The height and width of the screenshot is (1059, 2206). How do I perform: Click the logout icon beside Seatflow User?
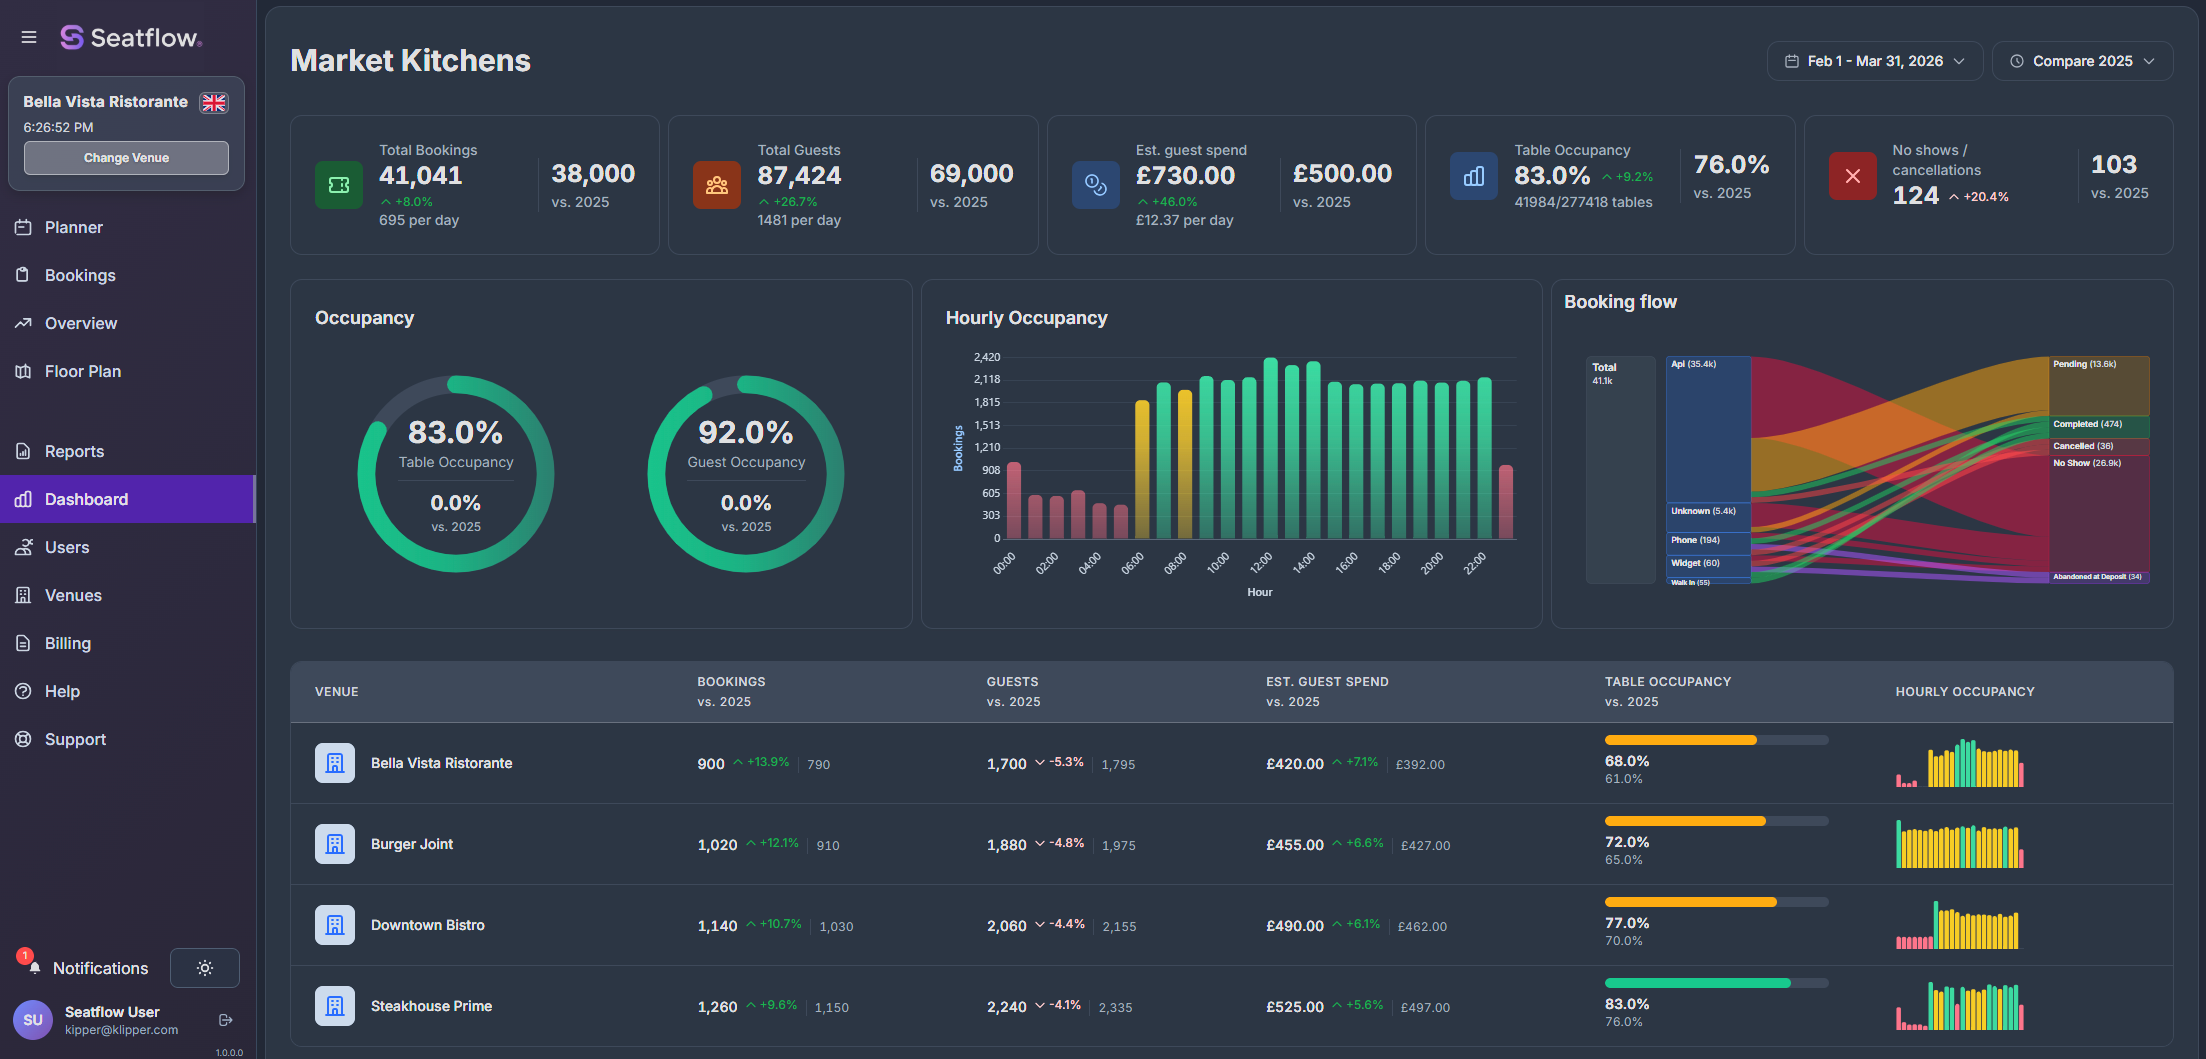(x=225, y=1020)
